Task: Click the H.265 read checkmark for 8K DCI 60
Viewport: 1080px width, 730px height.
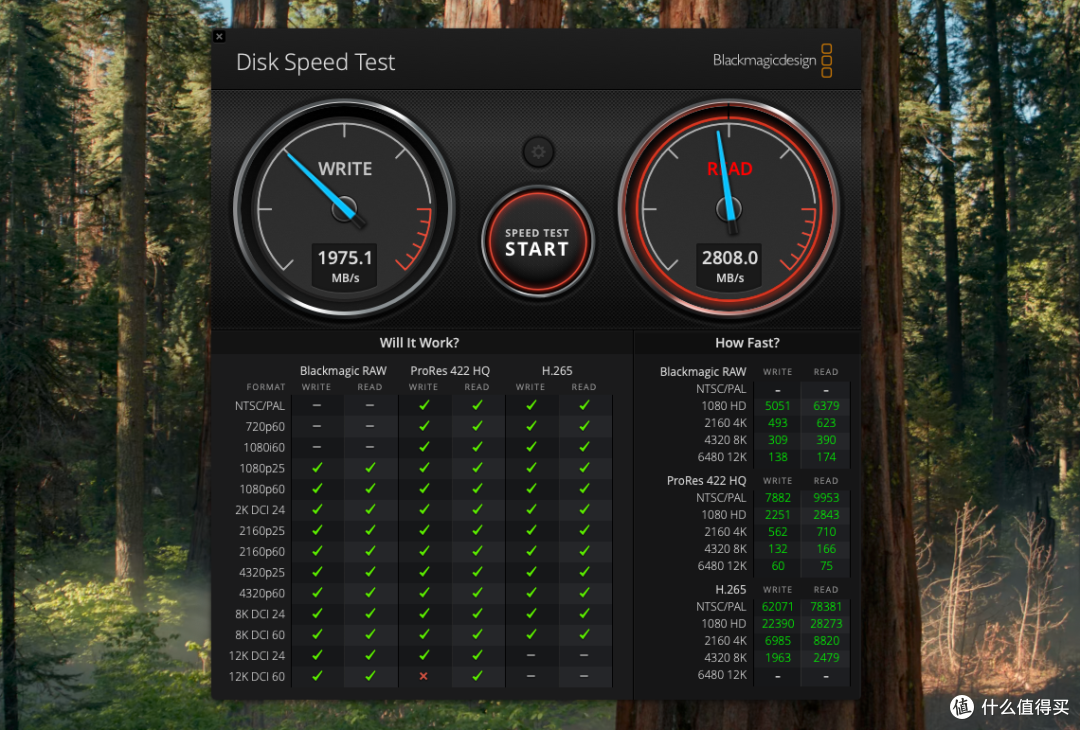Action: pos(584,634)
